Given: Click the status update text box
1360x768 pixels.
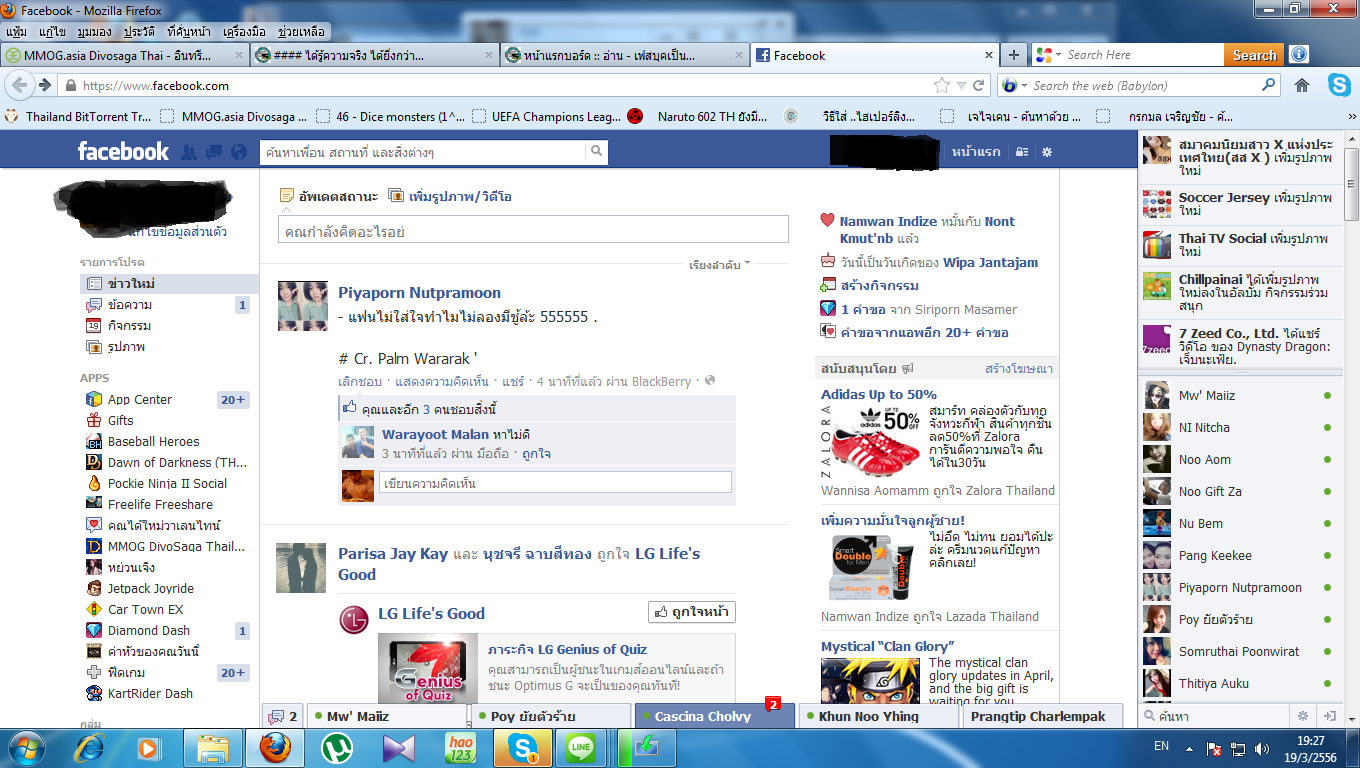Looking at the screenshot, I should 533,231.
